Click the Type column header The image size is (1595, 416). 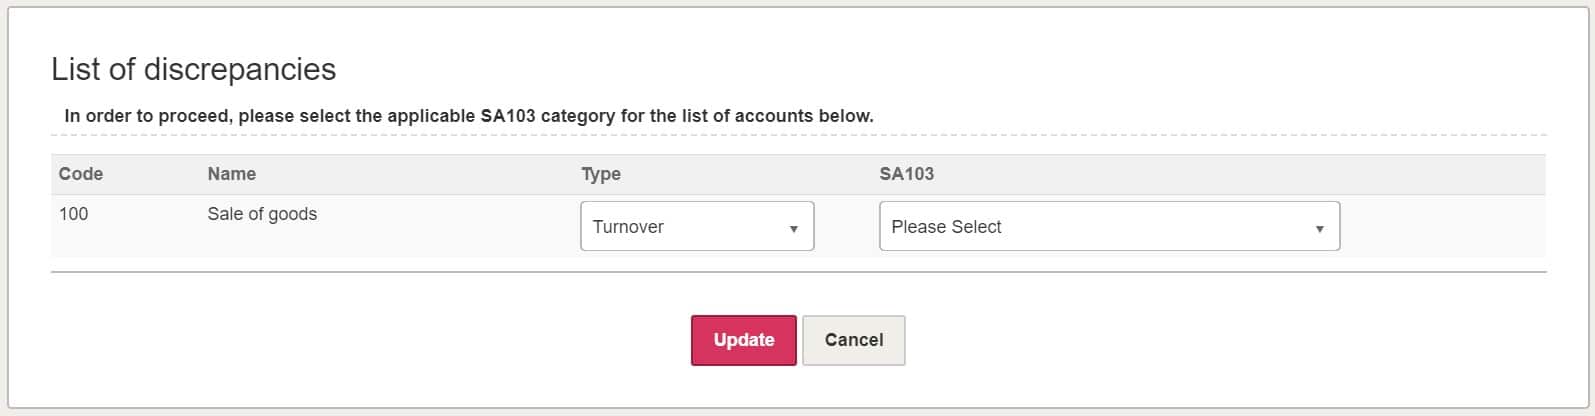click(x=601, y=174)
